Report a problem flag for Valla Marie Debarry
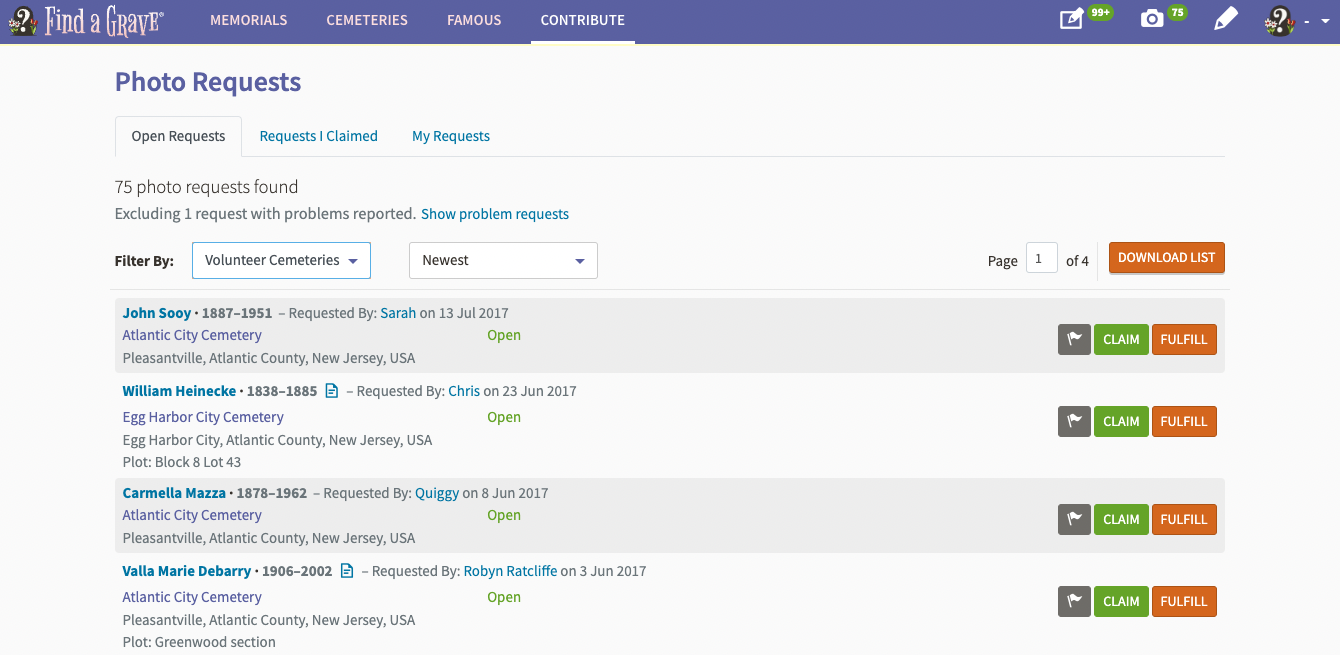This screenshot has height=655, width=1340. [1074, 601]
